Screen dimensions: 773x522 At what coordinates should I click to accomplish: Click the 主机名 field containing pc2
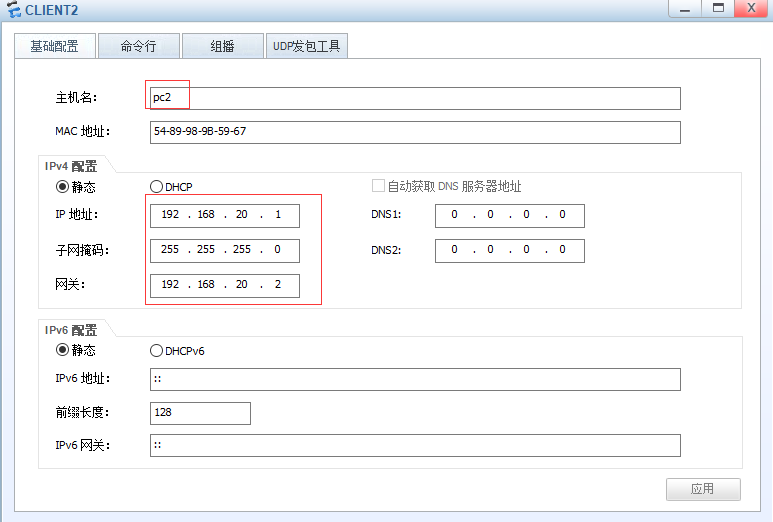tap(415, 98)
